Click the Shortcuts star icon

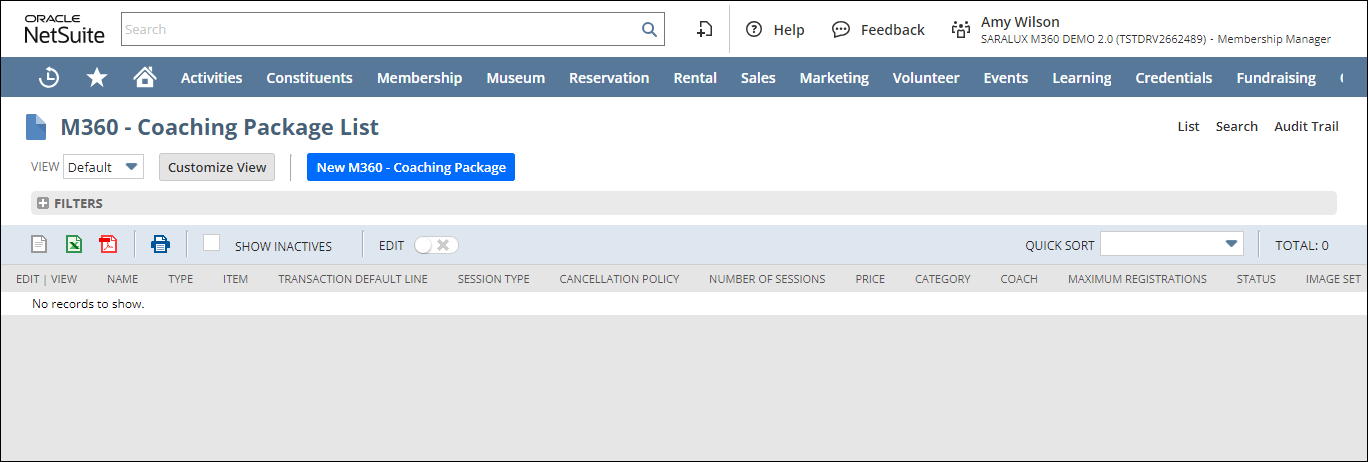tap(97, 78)
